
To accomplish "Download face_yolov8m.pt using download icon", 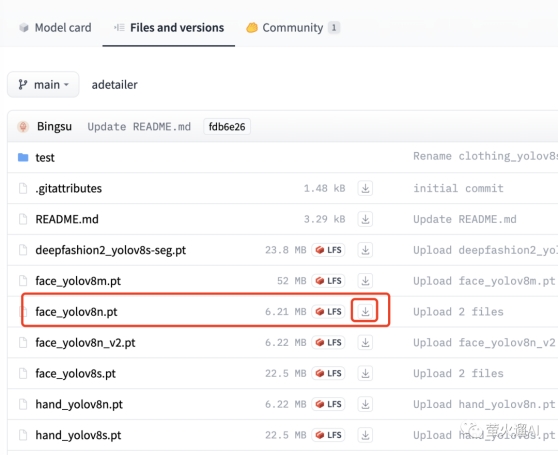I will point(365,281).
